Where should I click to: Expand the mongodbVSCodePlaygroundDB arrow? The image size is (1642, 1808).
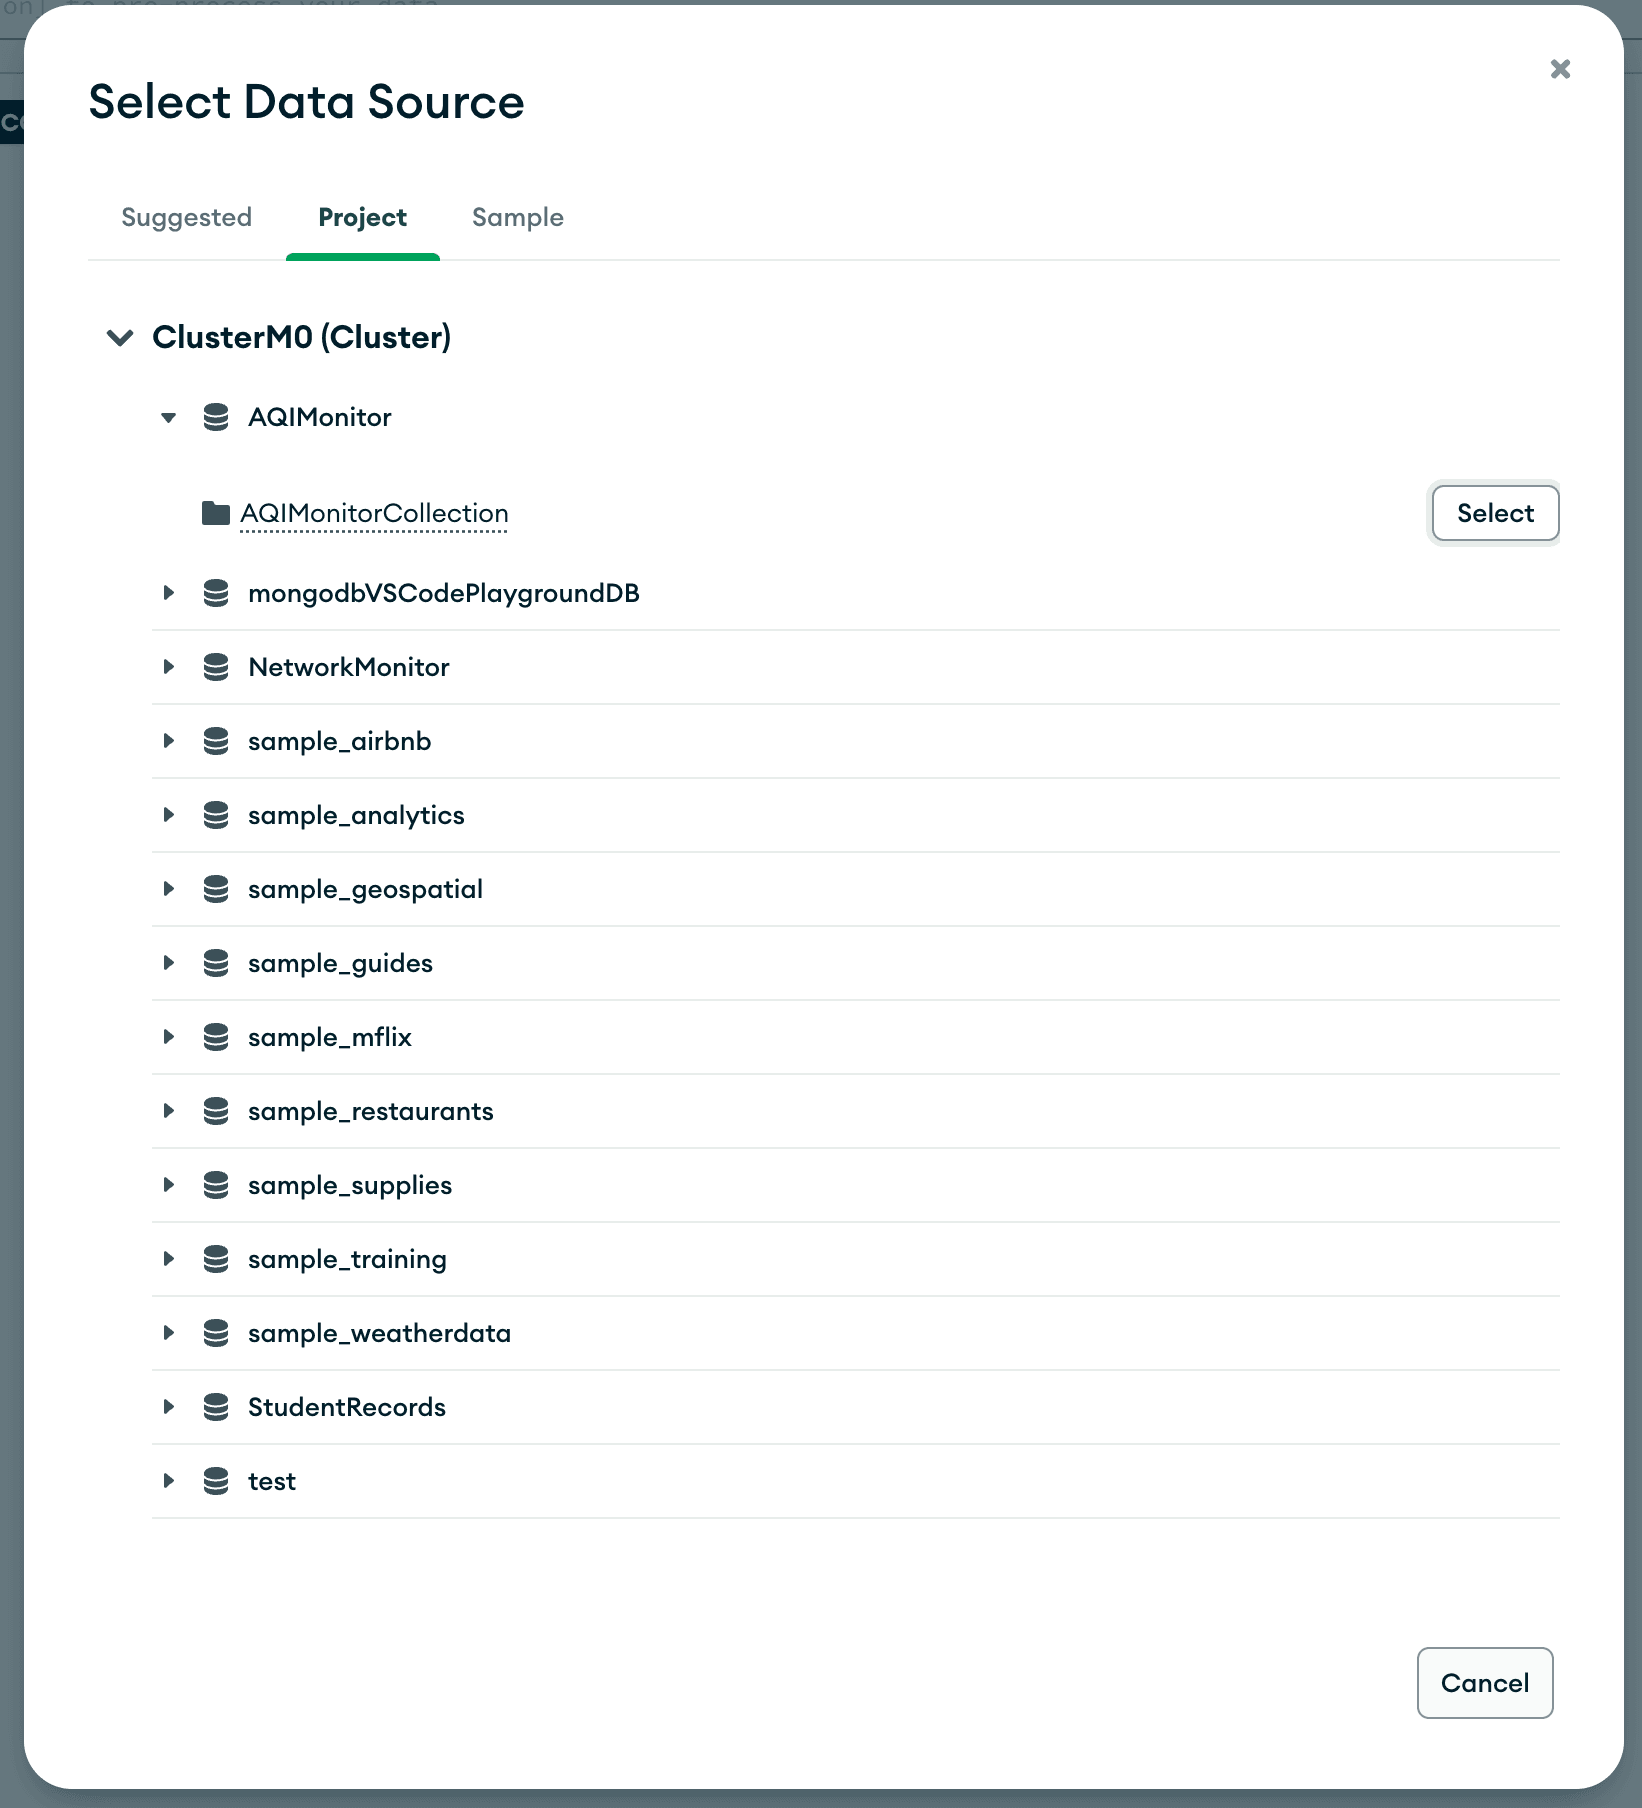169,593
